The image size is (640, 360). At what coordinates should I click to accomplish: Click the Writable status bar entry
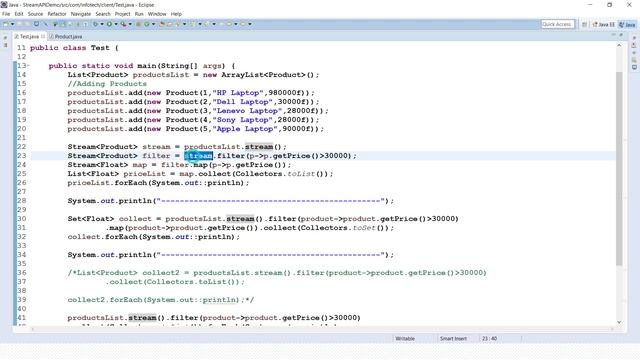405,338
